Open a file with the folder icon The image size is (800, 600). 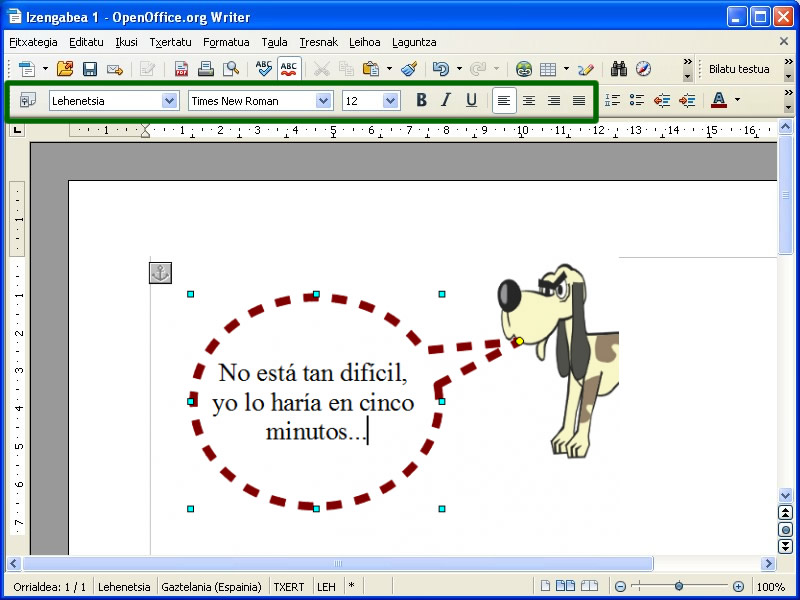point(65,69)
